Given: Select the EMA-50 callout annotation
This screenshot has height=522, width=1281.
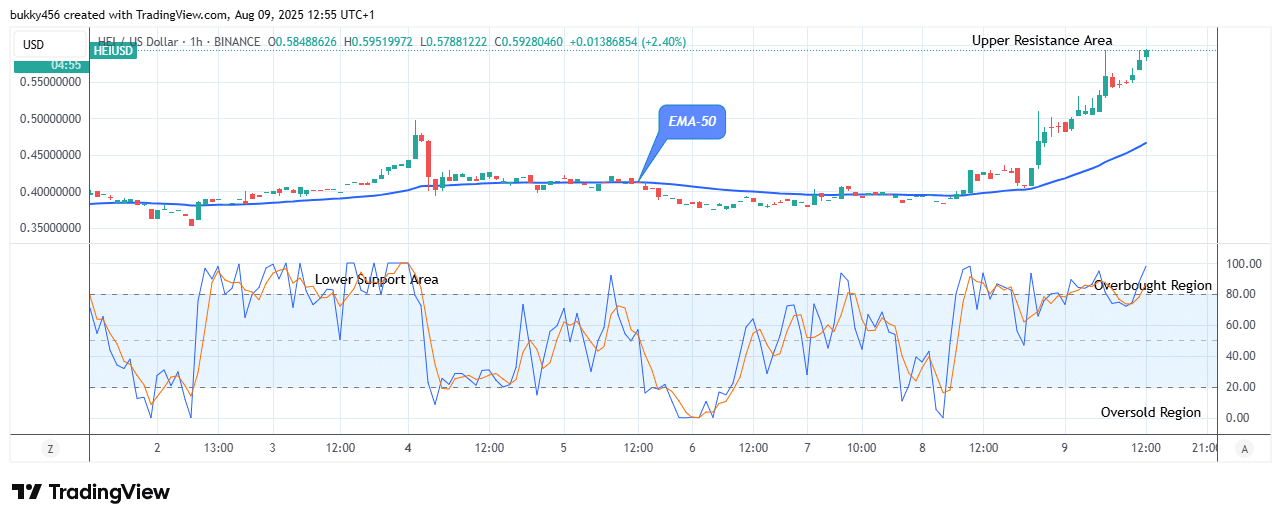Looking at the screenshot, I should [x=692, y=124].
